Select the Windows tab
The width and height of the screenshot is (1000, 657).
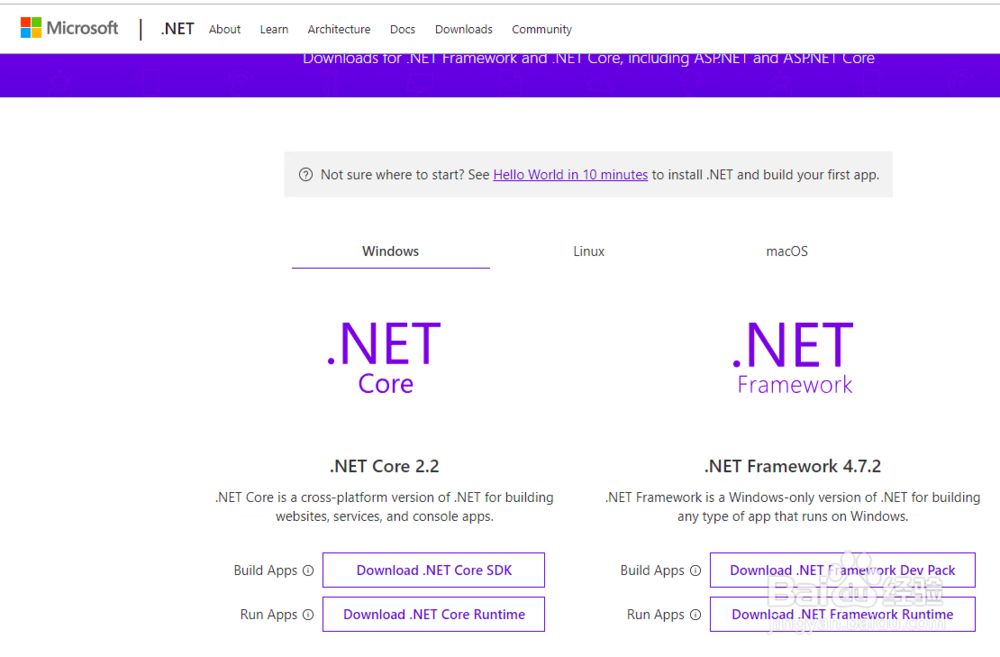pos(390,251)
